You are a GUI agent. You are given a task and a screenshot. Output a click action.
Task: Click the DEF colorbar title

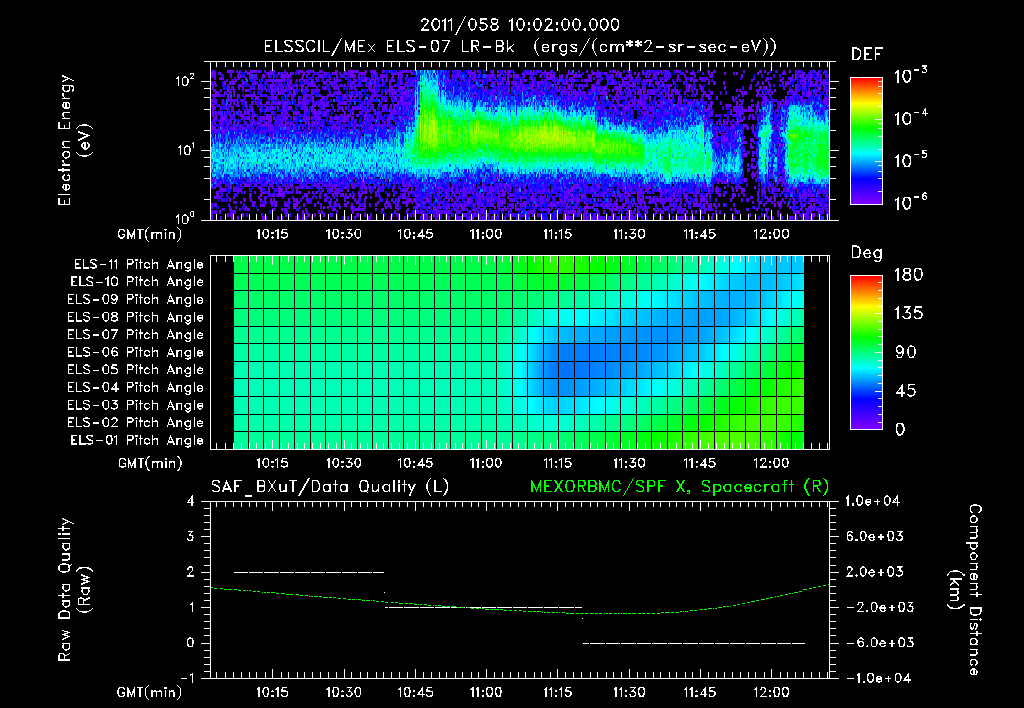point(867,54)
